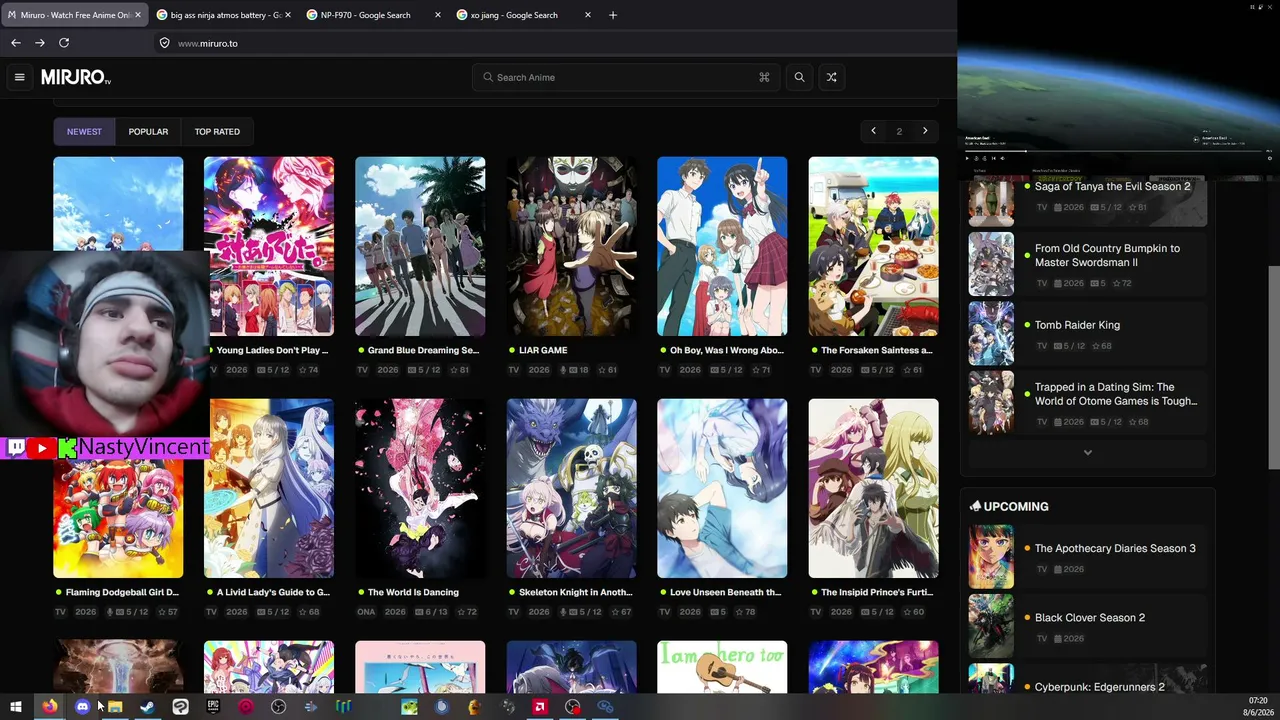Open the Windows Start menu
This screenshot has height=720, width=1280.
coord(16,707)
